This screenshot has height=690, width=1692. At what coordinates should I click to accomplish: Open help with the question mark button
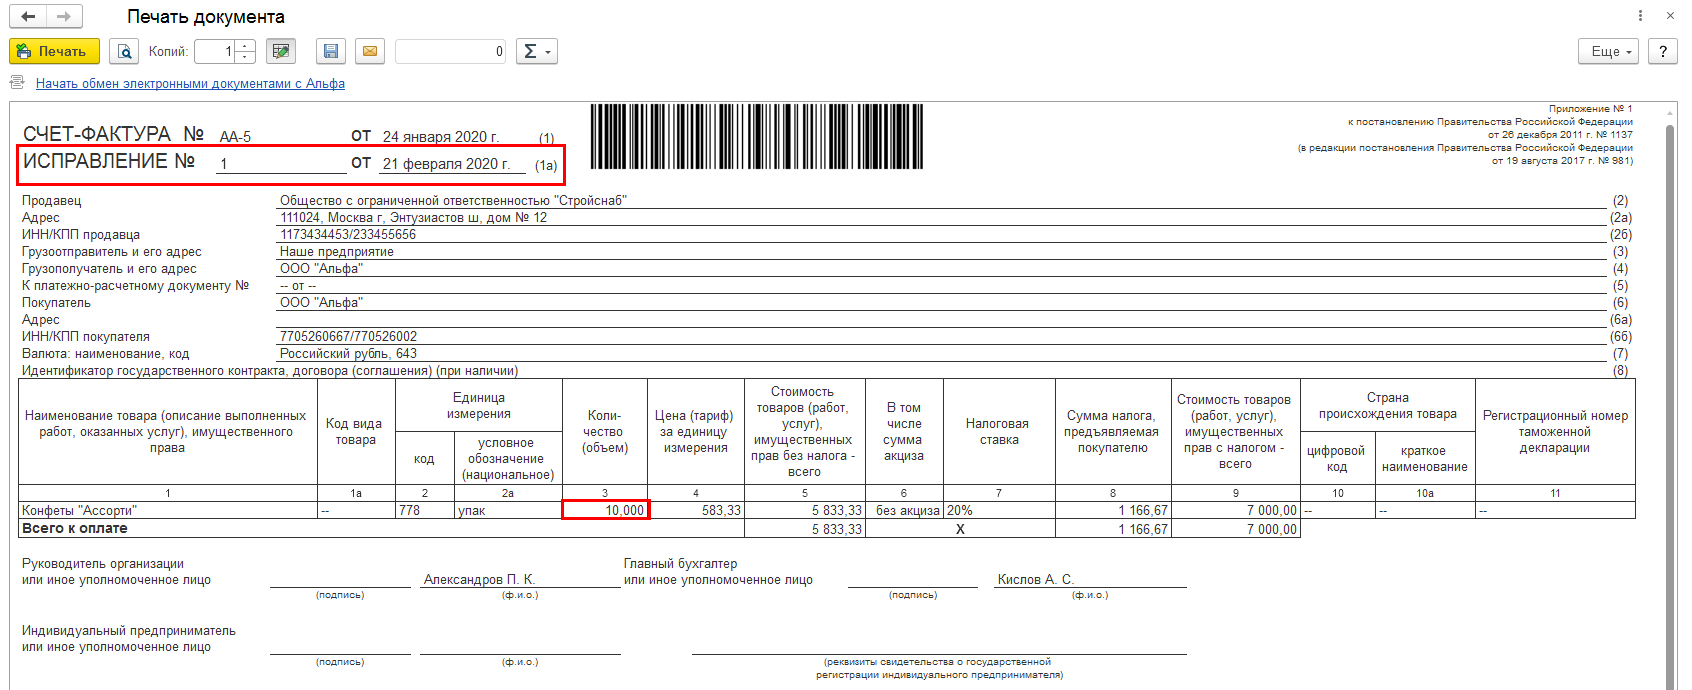click(x=1663, y=51)
